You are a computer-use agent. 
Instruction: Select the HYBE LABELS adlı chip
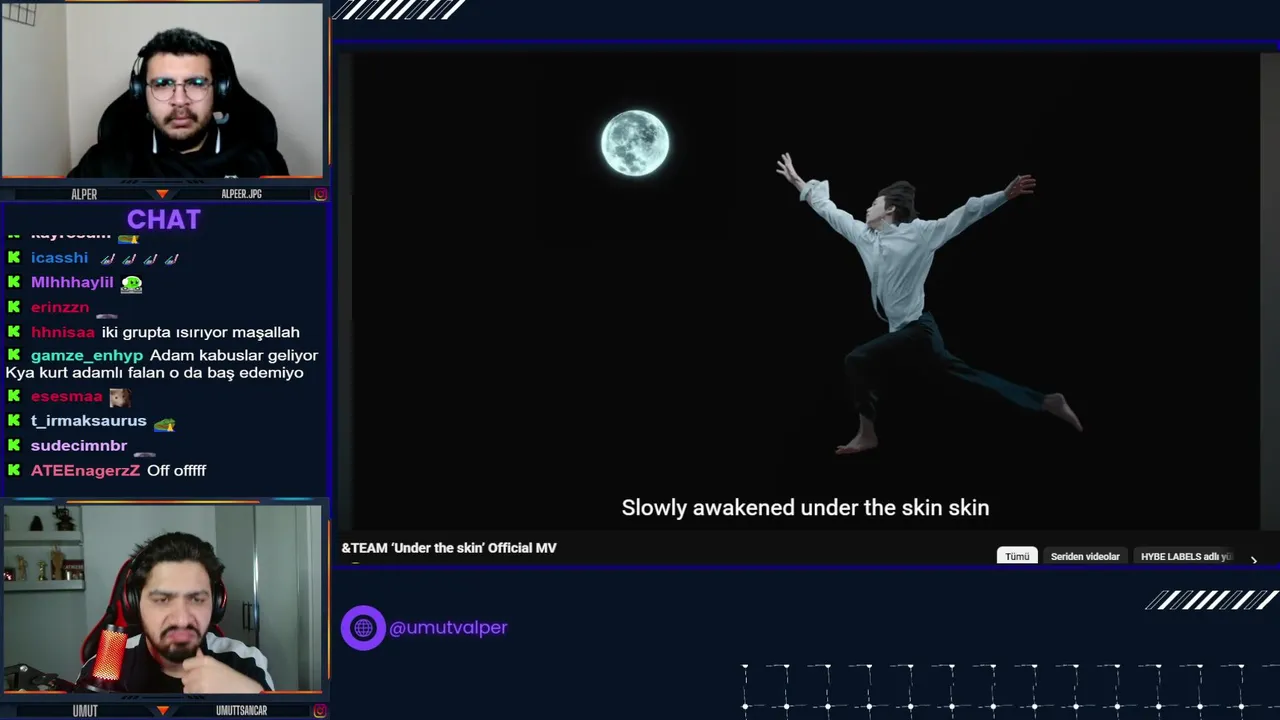point(1186,556)
